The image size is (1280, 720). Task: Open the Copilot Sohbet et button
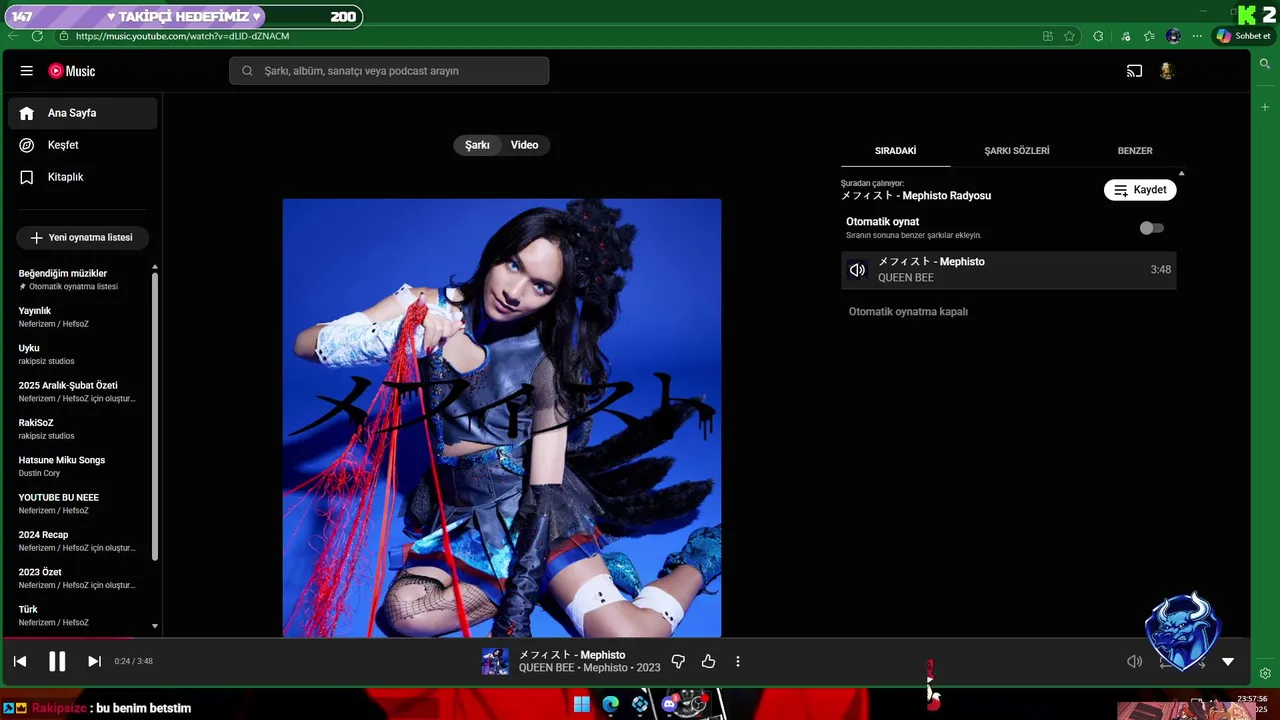pyautogui.click(x=1242, y=36)
